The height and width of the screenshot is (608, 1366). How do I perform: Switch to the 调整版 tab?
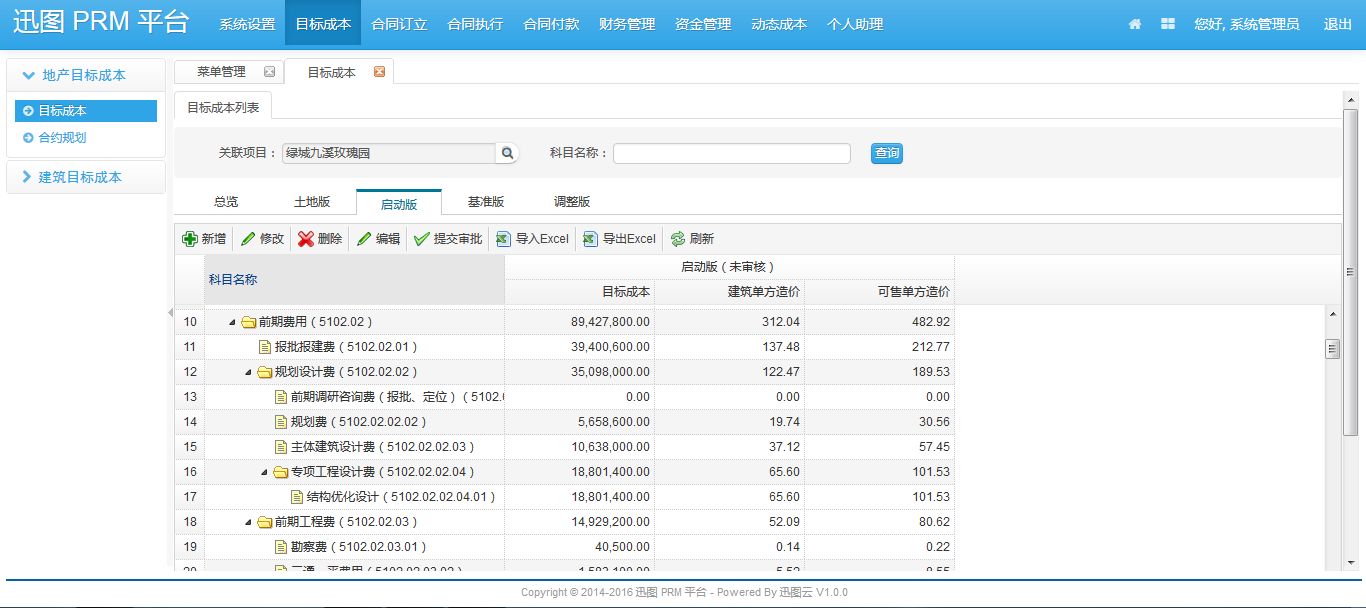tap(572, 202)
